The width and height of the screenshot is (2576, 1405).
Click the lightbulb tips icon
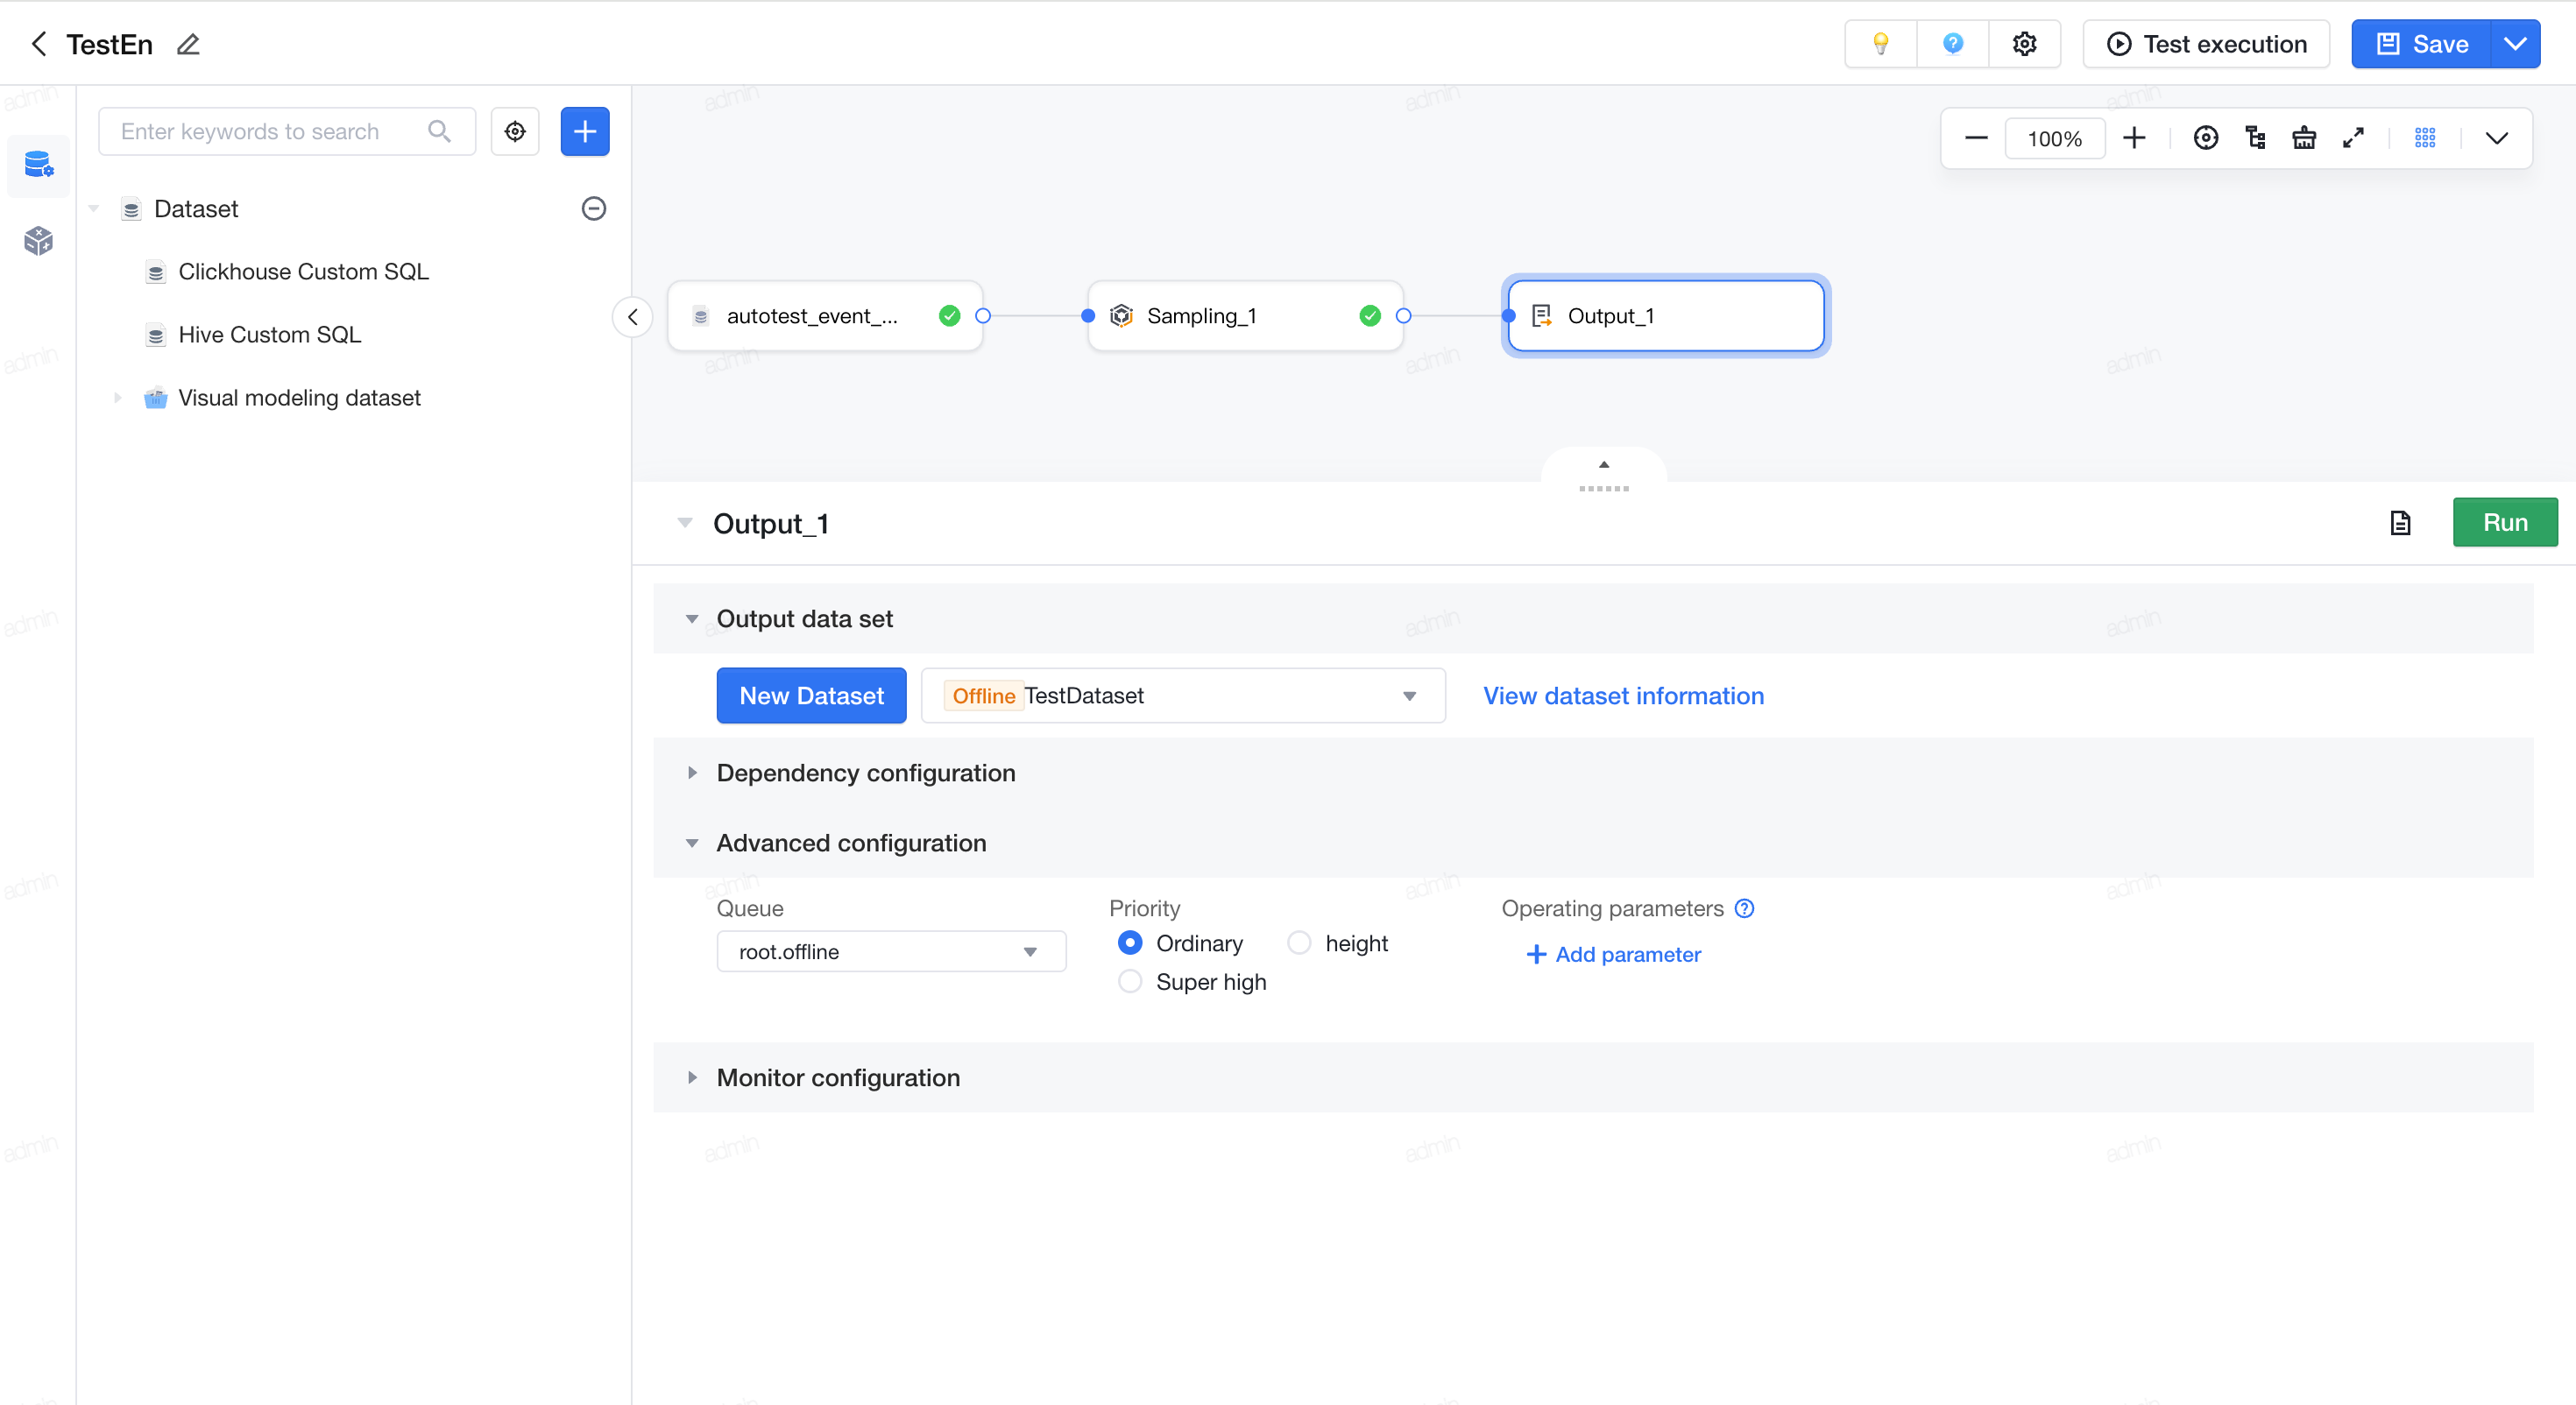(1880, 44)
